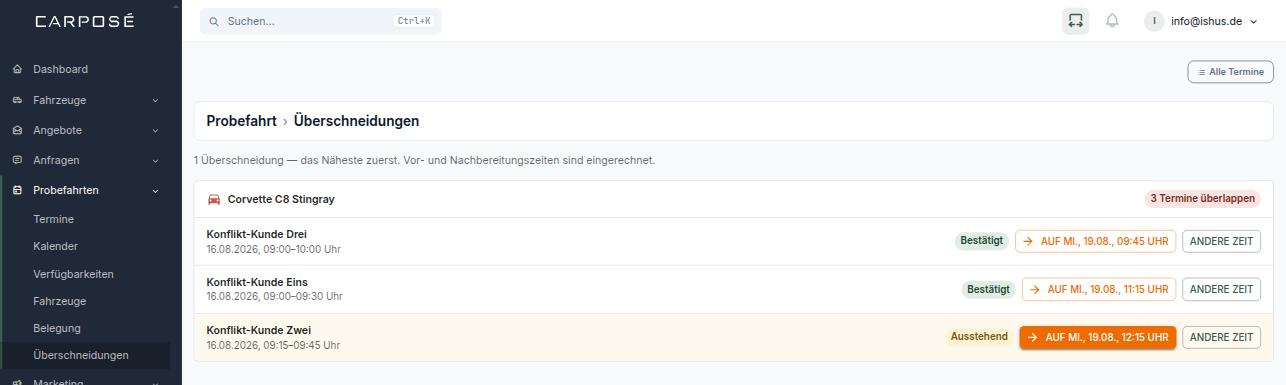The image size is (1286, 385).
Task: Expand the Angebote sidebar chevron
Action: click(x=155, y=130)
